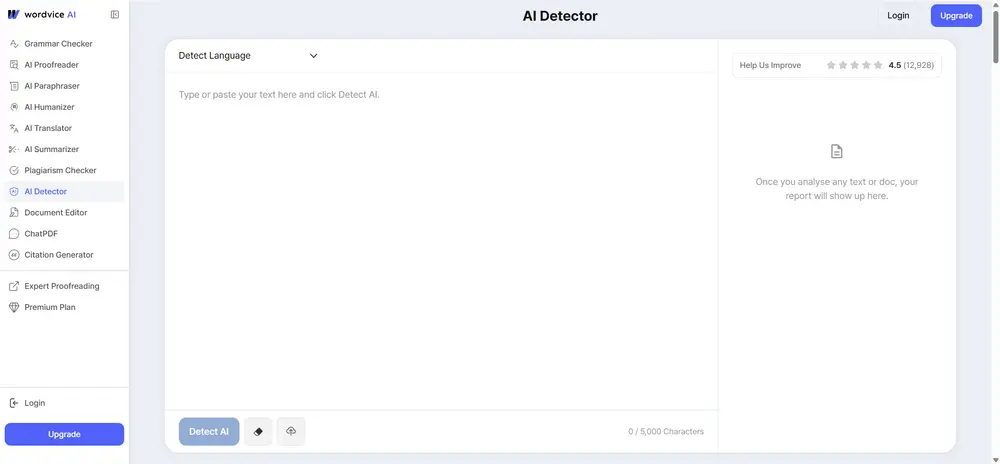The image size is (1000, 464).
Task: Click the Document Editor icon
Action: pyautogui.click(x=14, y=212)
